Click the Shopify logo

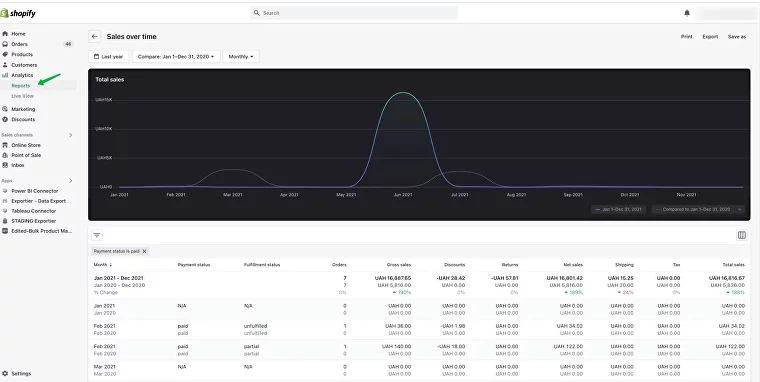[18, 13]
